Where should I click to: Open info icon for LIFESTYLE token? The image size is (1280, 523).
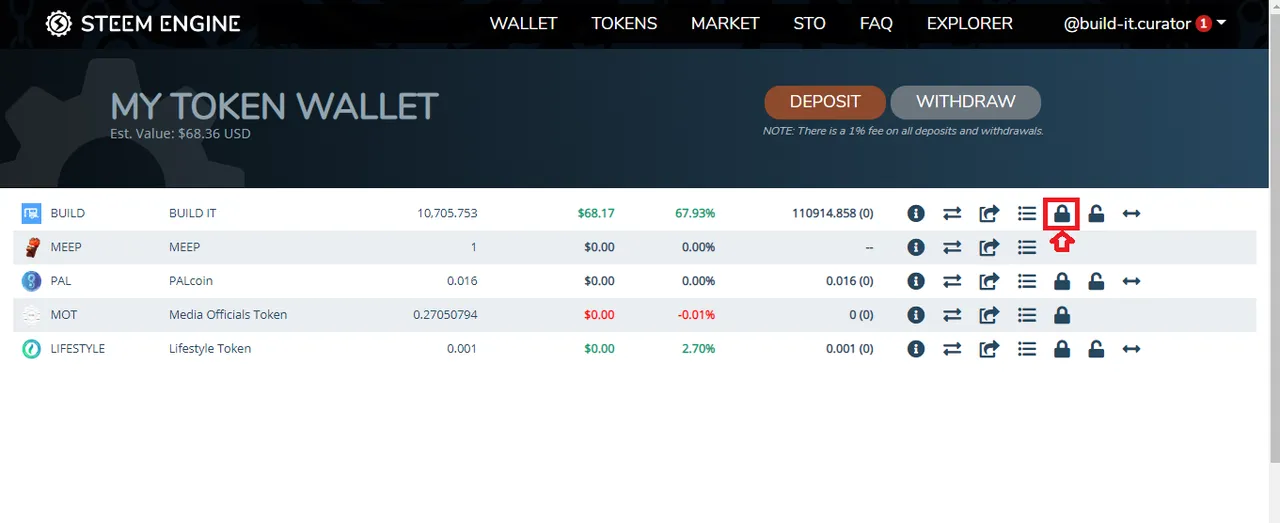pos(916,349)
